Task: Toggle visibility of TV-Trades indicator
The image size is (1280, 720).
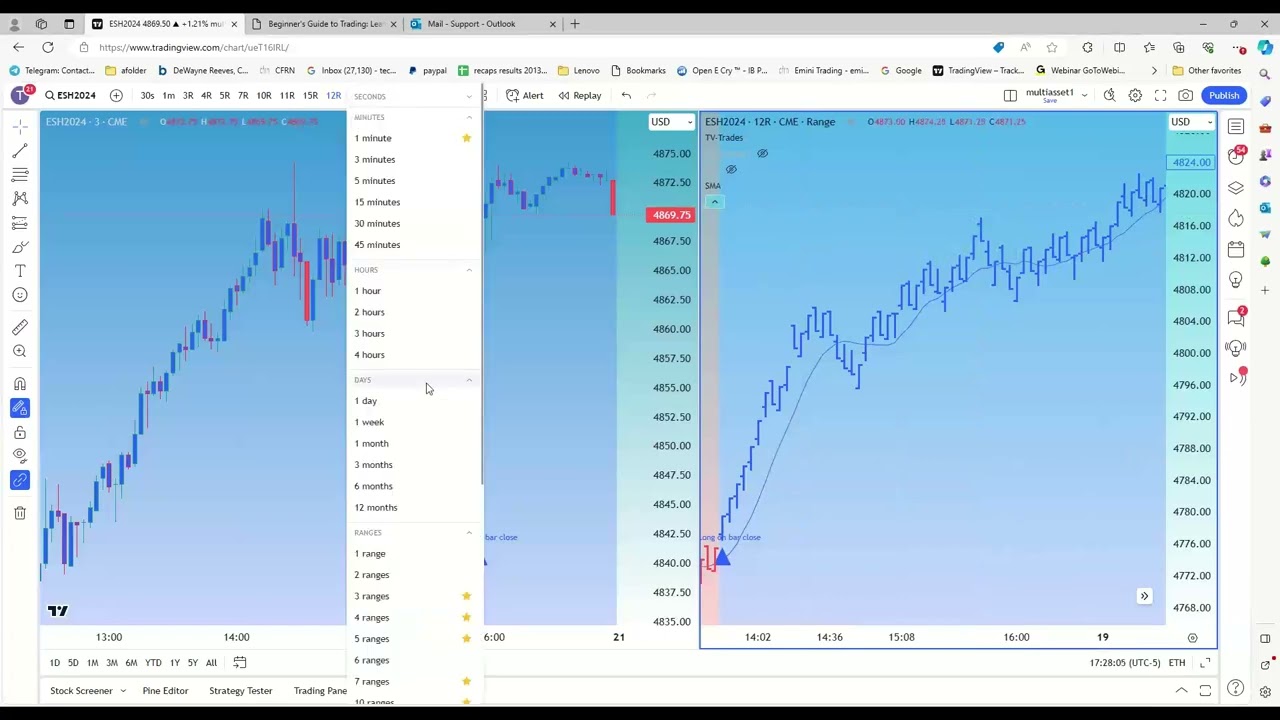Action: (762, 153)
